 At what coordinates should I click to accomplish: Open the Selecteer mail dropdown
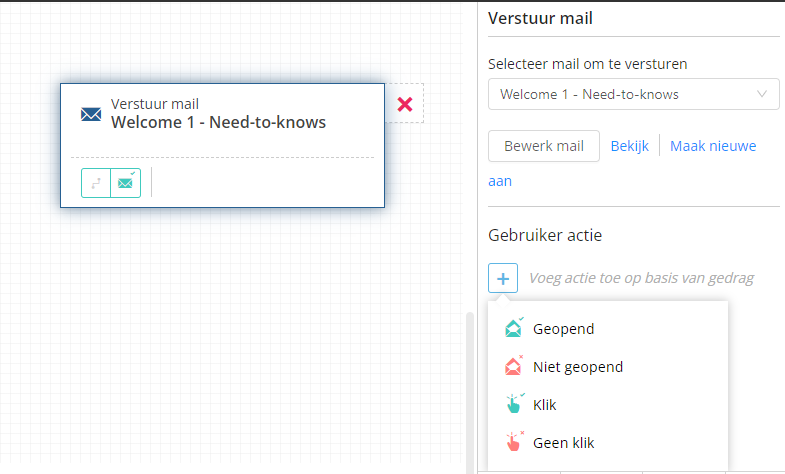pyautogui.click(x=633, y=94)
